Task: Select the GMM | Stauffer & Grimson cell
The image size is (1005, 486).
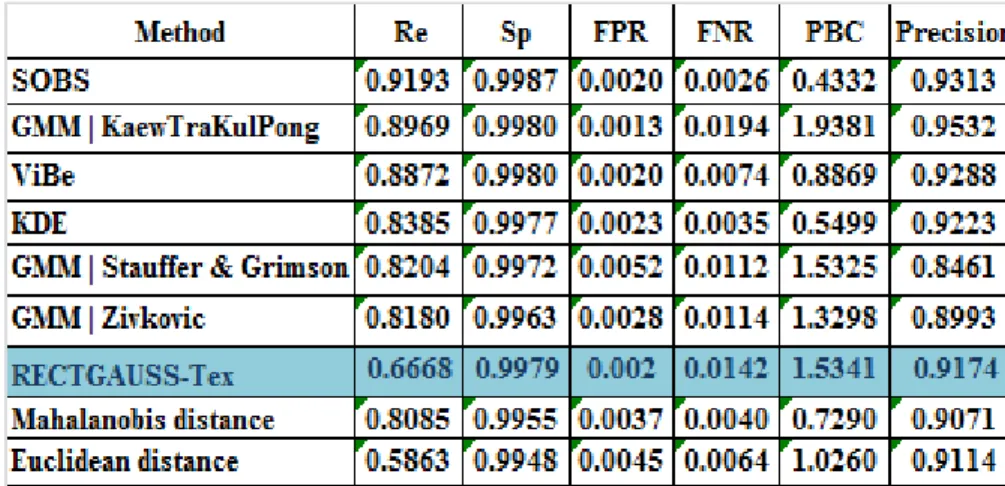Action: (179, 270)
